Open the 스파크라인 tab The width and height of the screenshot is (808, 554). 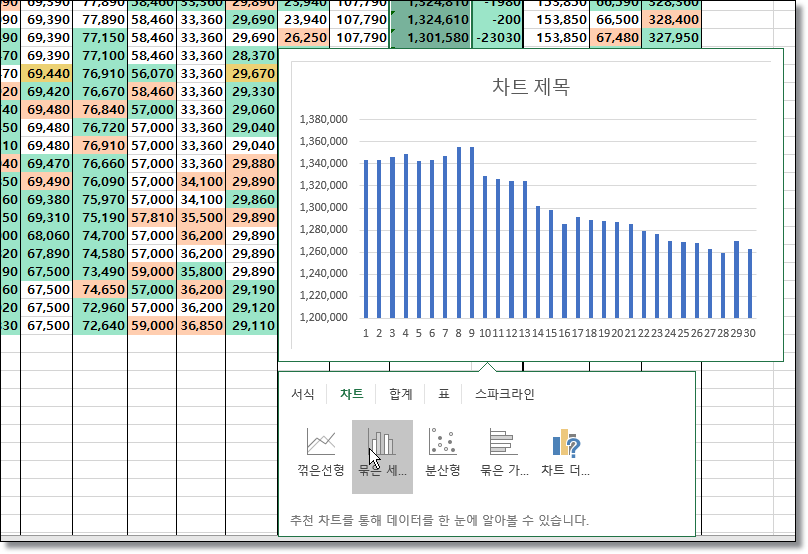(x=504, y=394)
